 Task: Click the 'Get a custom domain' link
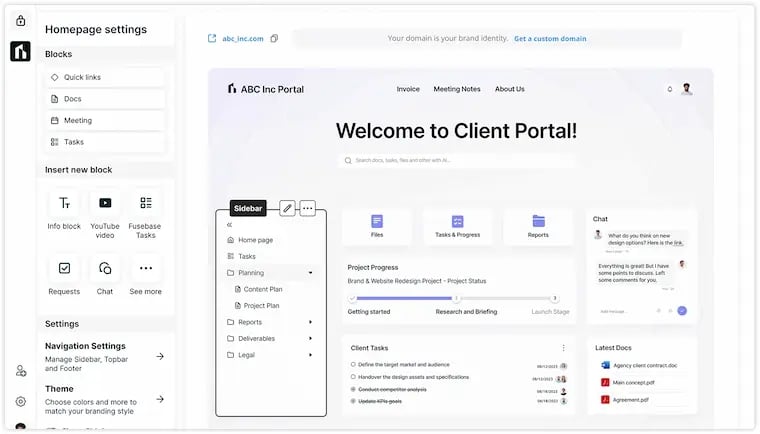(x=550, y=39)
